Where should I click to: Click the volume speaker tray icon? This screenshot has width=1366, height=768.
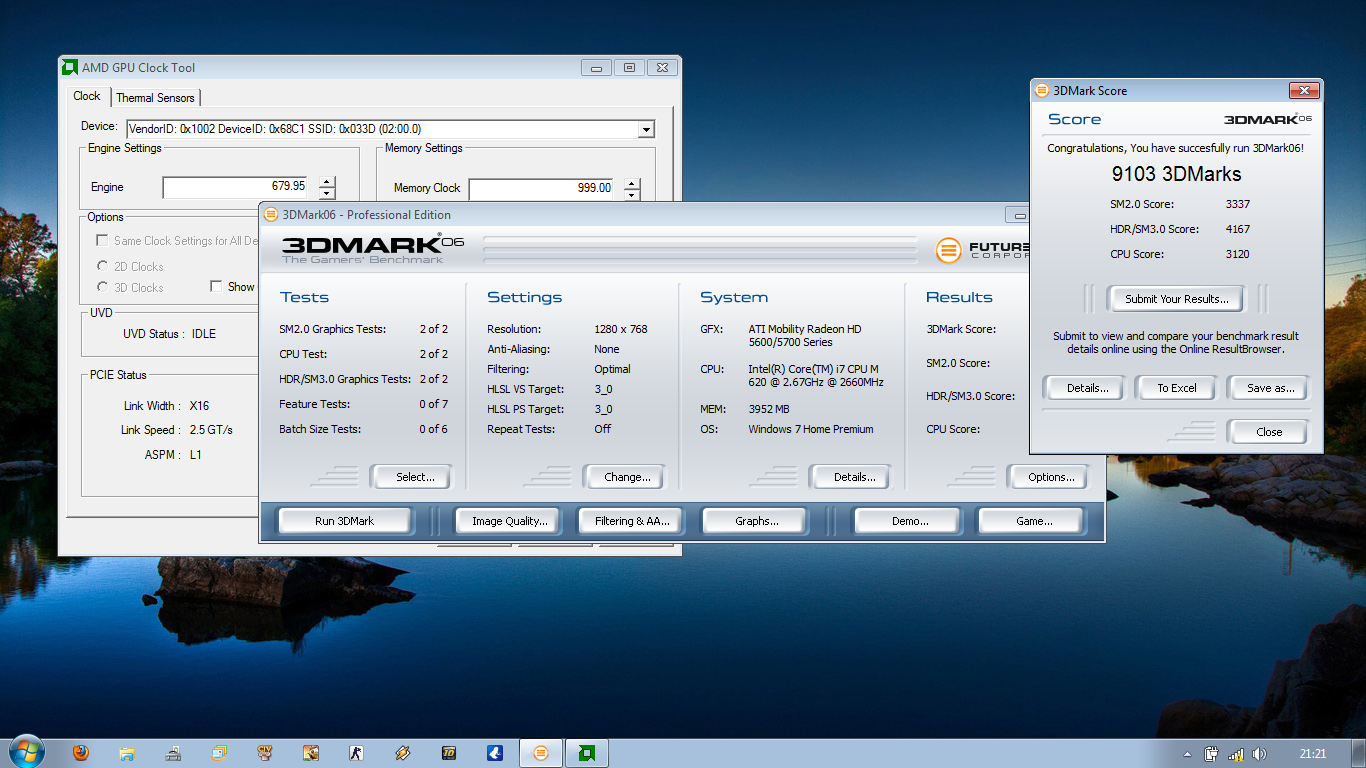tap(1259, 754)
